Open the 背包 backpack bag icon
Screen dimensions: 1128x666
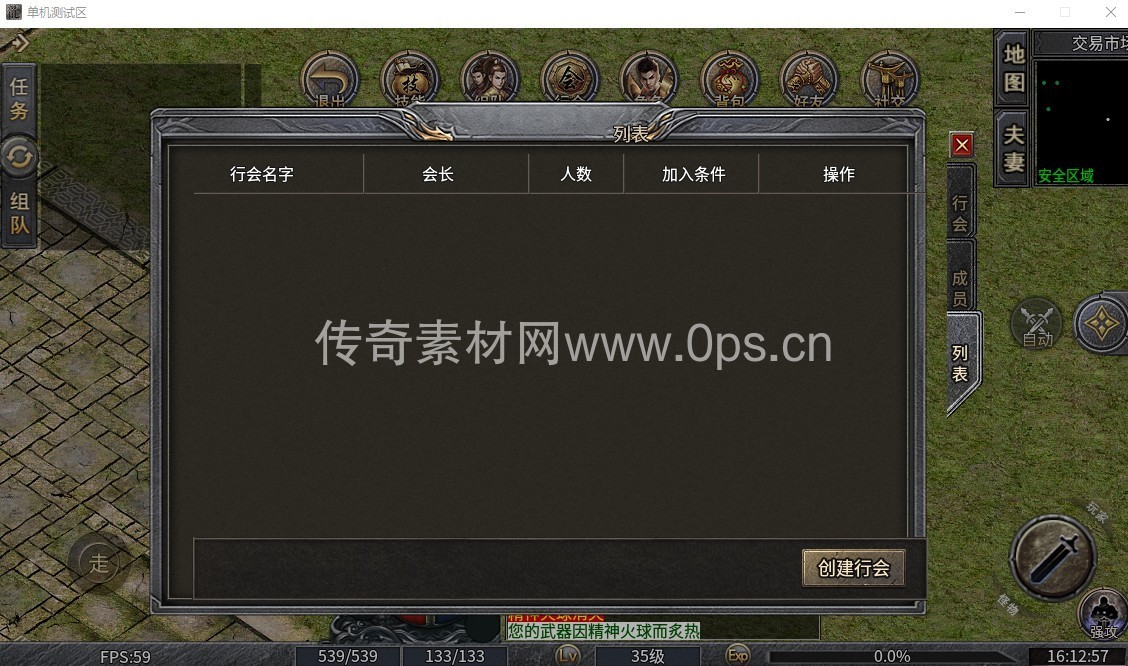point(729,79)
